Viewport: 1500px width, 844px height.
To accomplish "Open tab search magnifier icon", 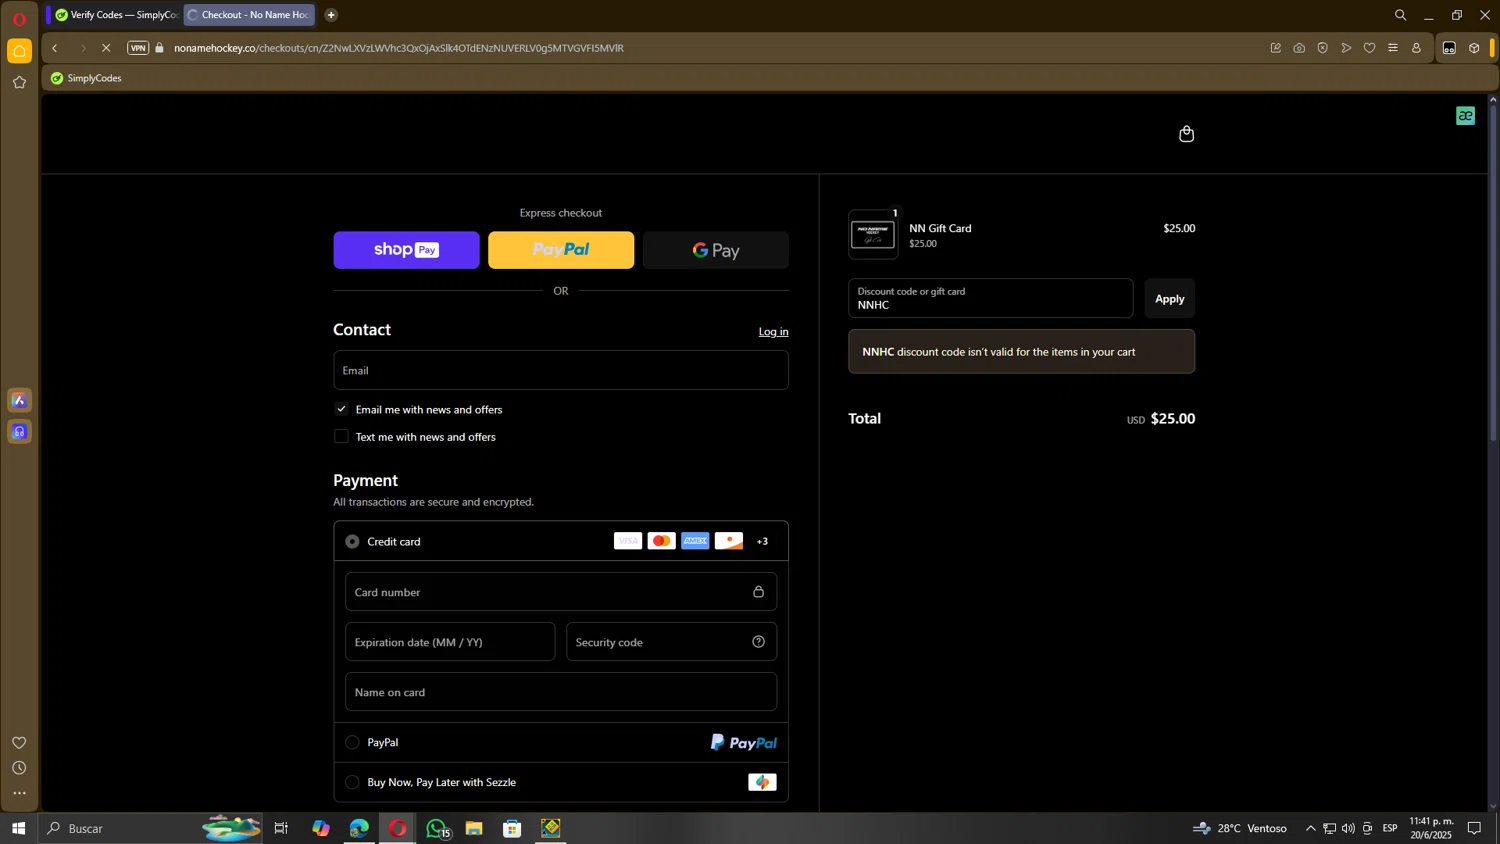I will coord(1400,15).
